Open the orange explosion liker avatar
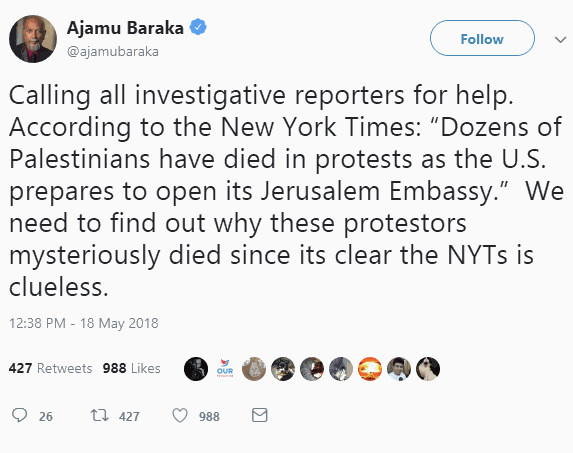573x453 pixels. pyautogui.click(x=370, y=369)
